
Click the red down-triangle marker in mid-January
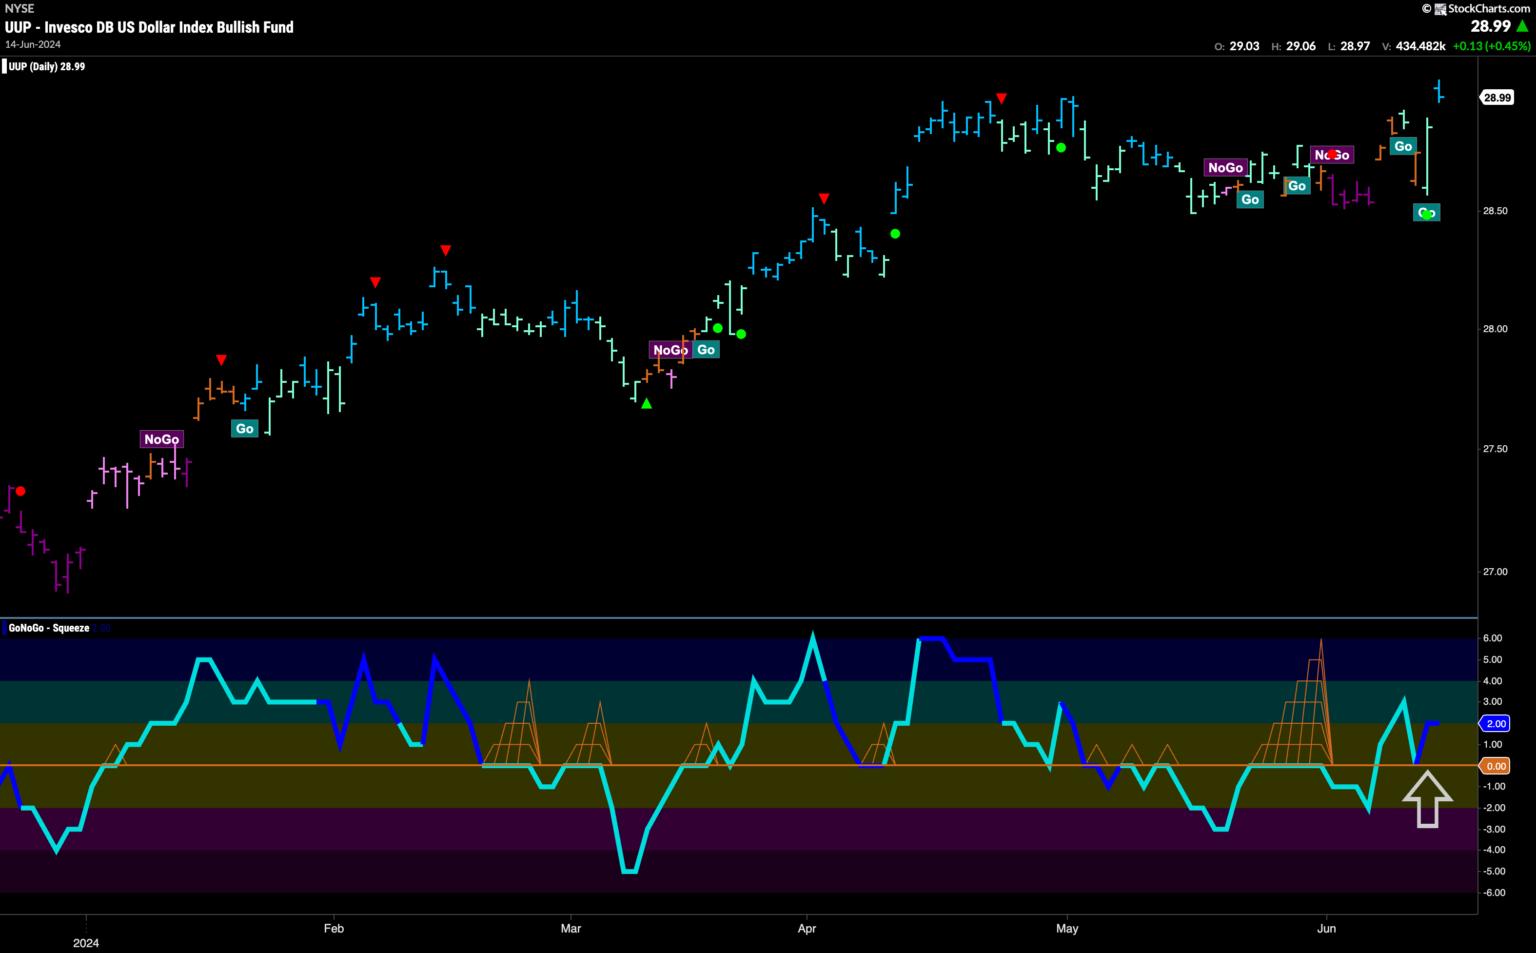click(x=222, y=359)
